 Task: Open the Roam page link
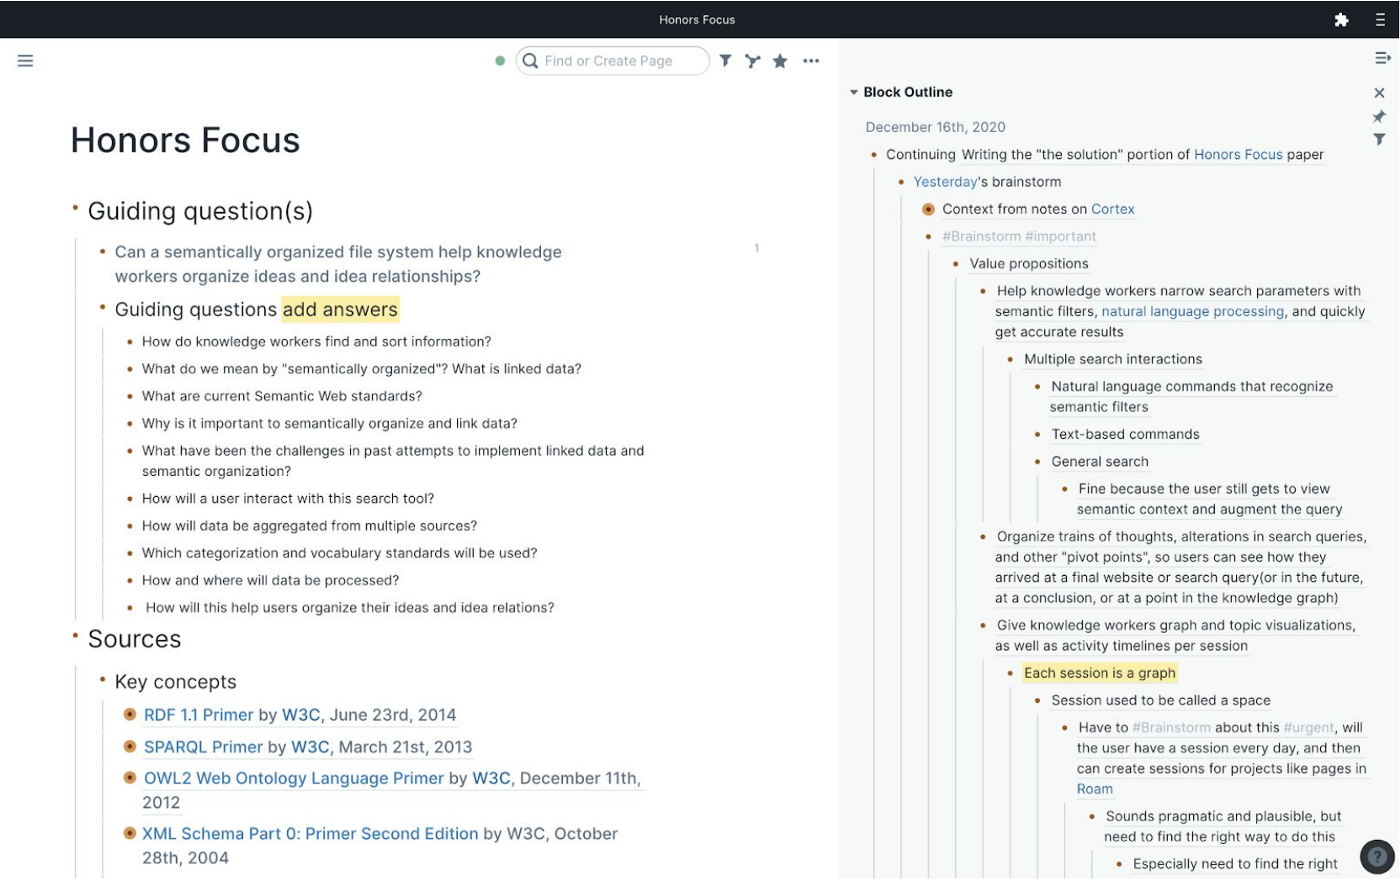pyautogui.click(x=1095, y=789)
